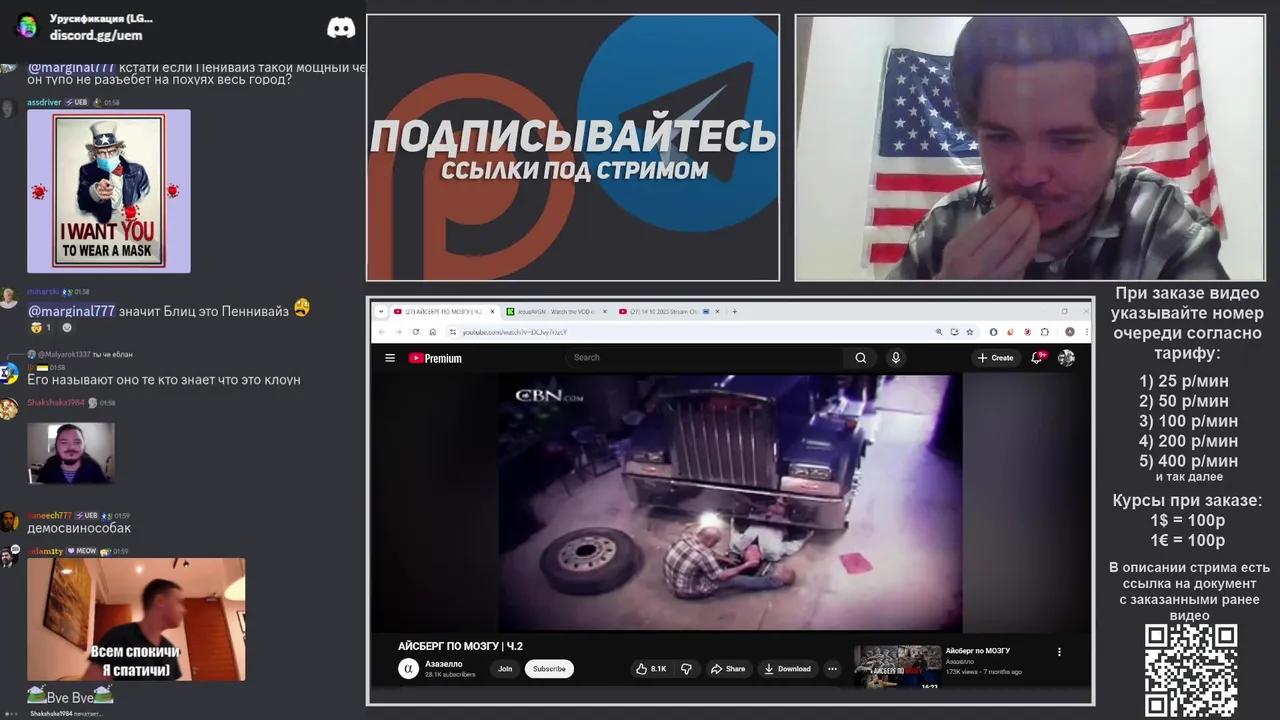Click discord.gg/uem invite text
This screenshot has height=720, width=1280.
pyautogui.click(x=96, y=35)
